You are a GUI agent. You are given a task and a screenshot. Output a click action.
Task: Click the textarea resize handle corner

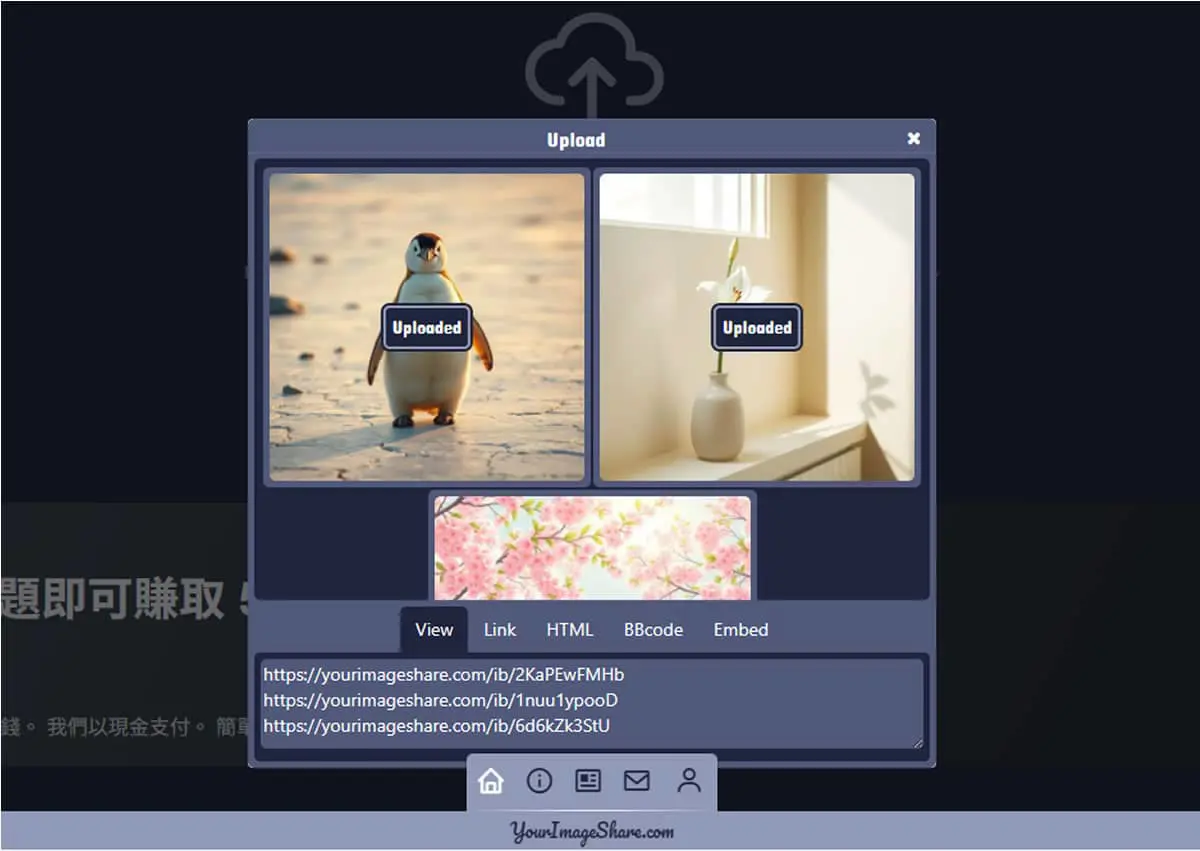(x=916, y=742)
